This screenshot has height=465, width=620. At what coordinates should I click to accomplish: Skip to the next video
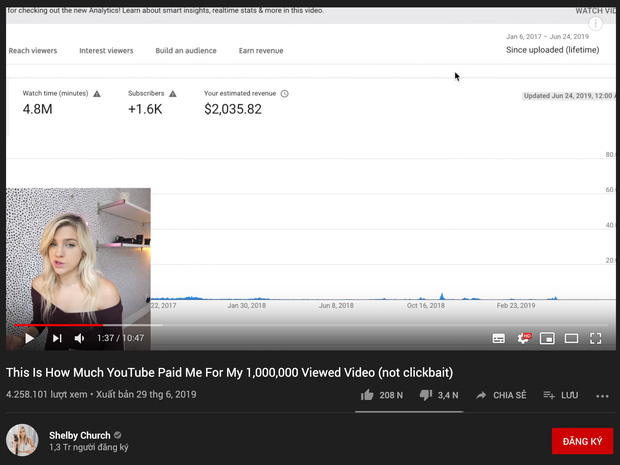pos(57,338)
